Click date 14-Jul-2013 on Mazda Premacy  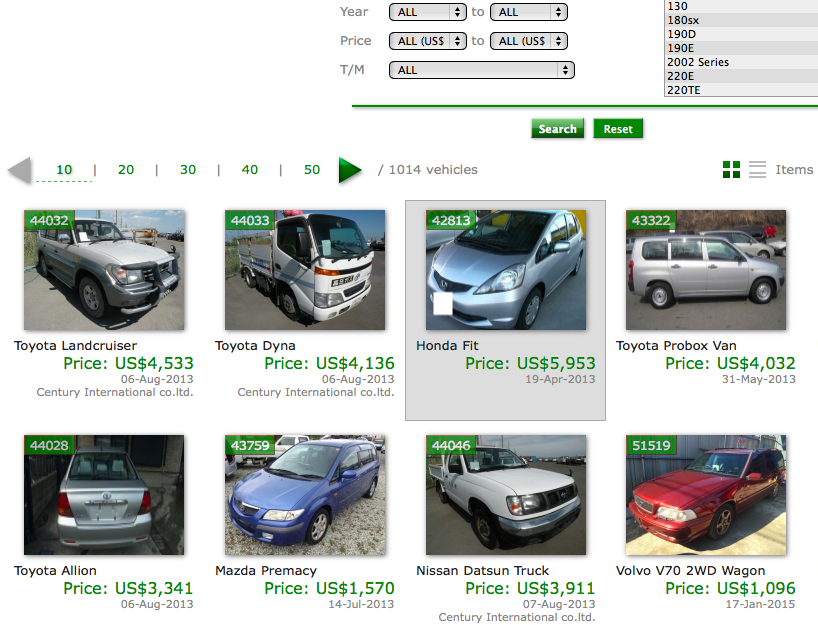pos(361,604)
